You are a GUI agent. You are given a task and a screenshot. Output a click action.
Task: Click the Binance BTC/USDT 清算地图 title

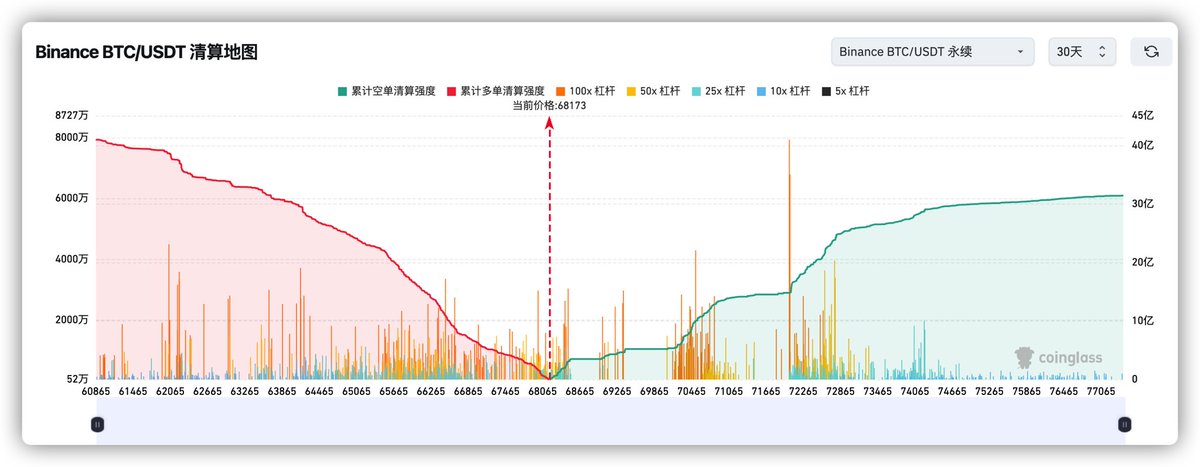coord(146,52)
